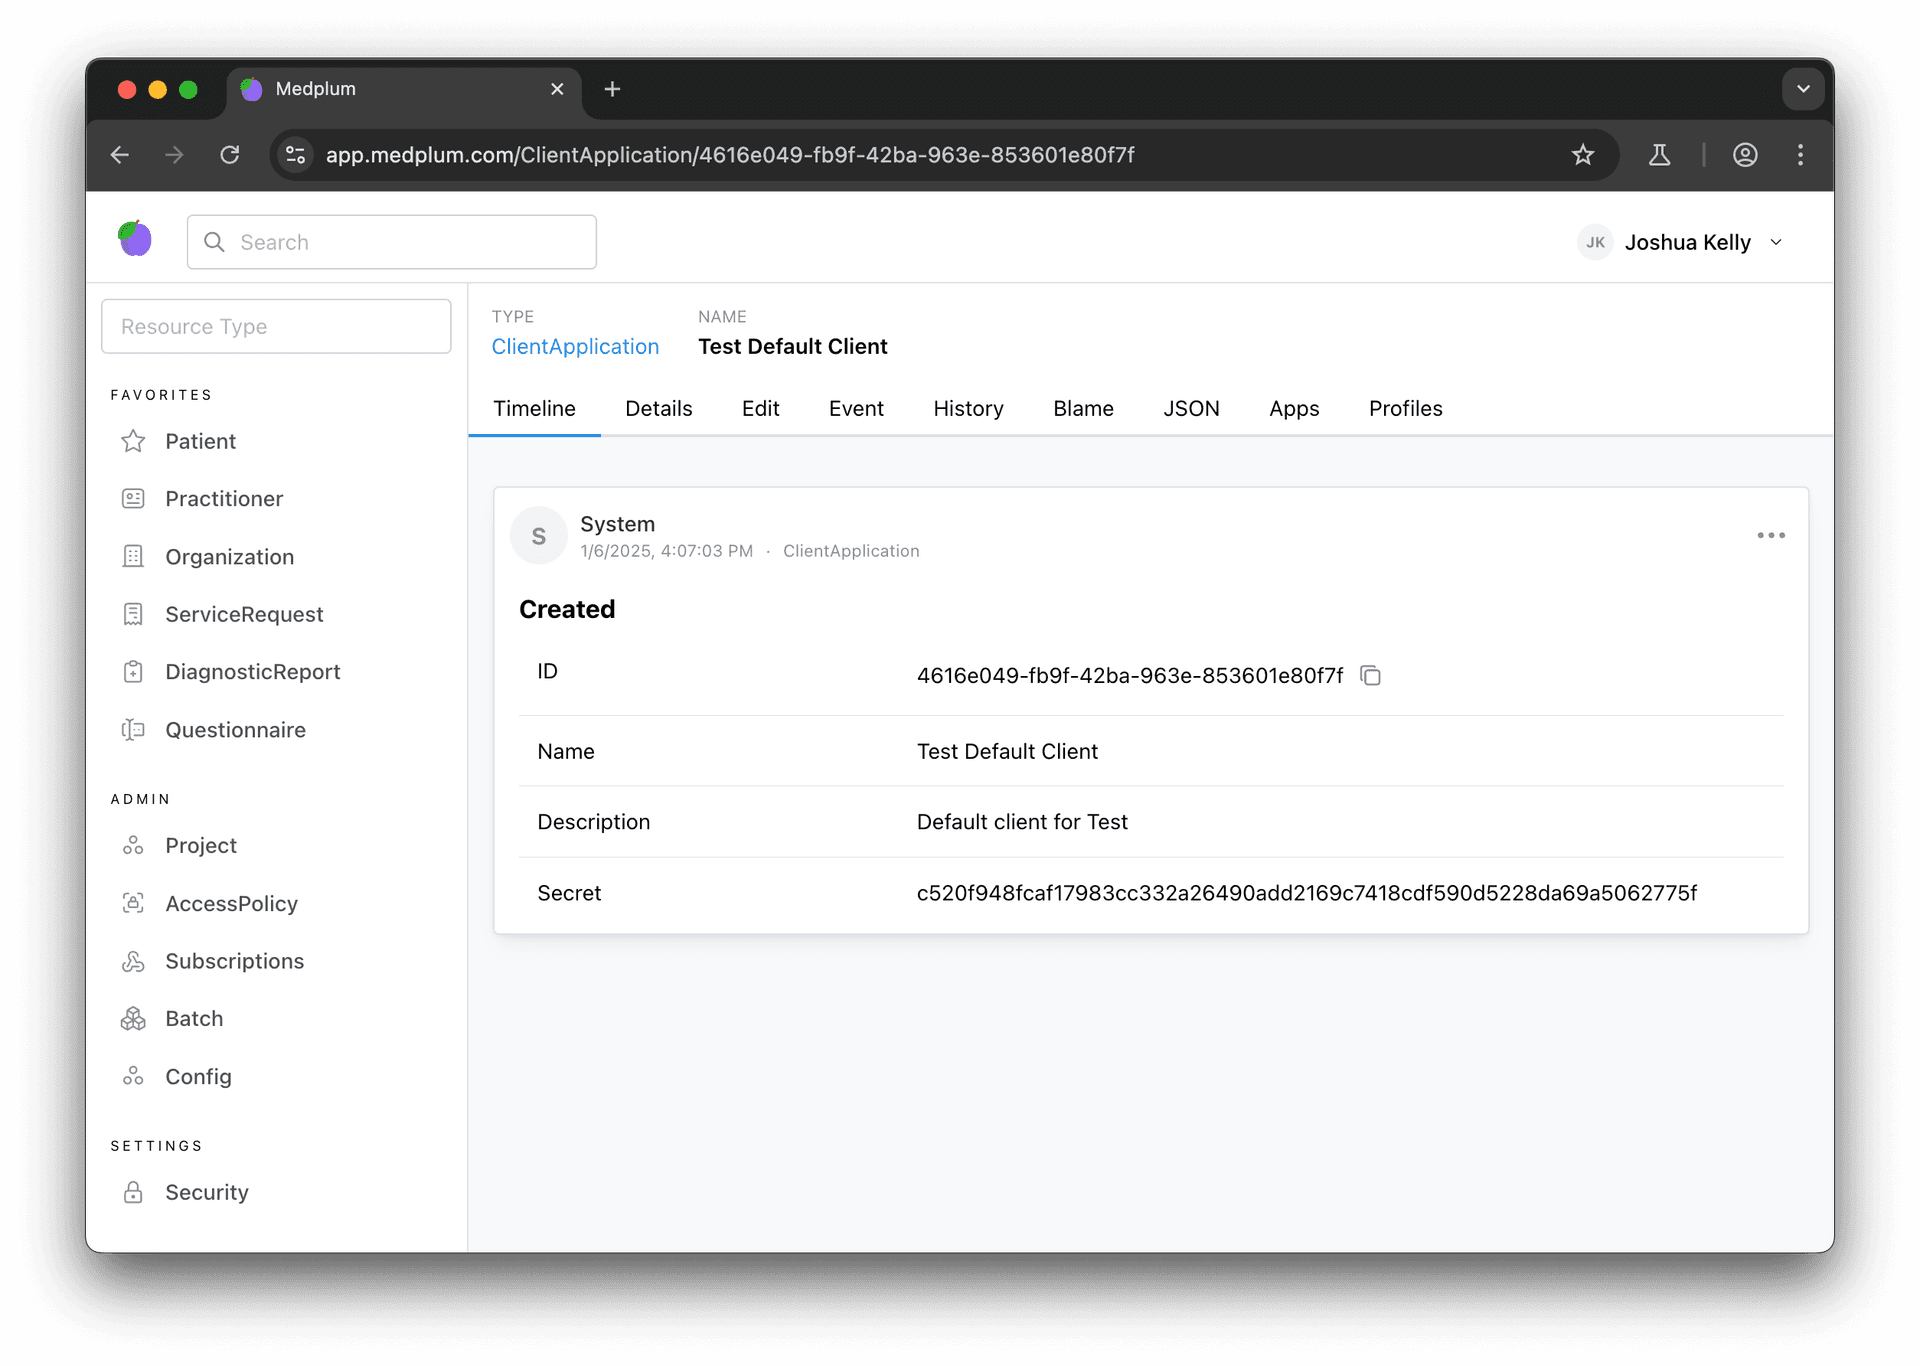
Task: Open the Chrome profile icon
Action: click(x=1745, y=155)
